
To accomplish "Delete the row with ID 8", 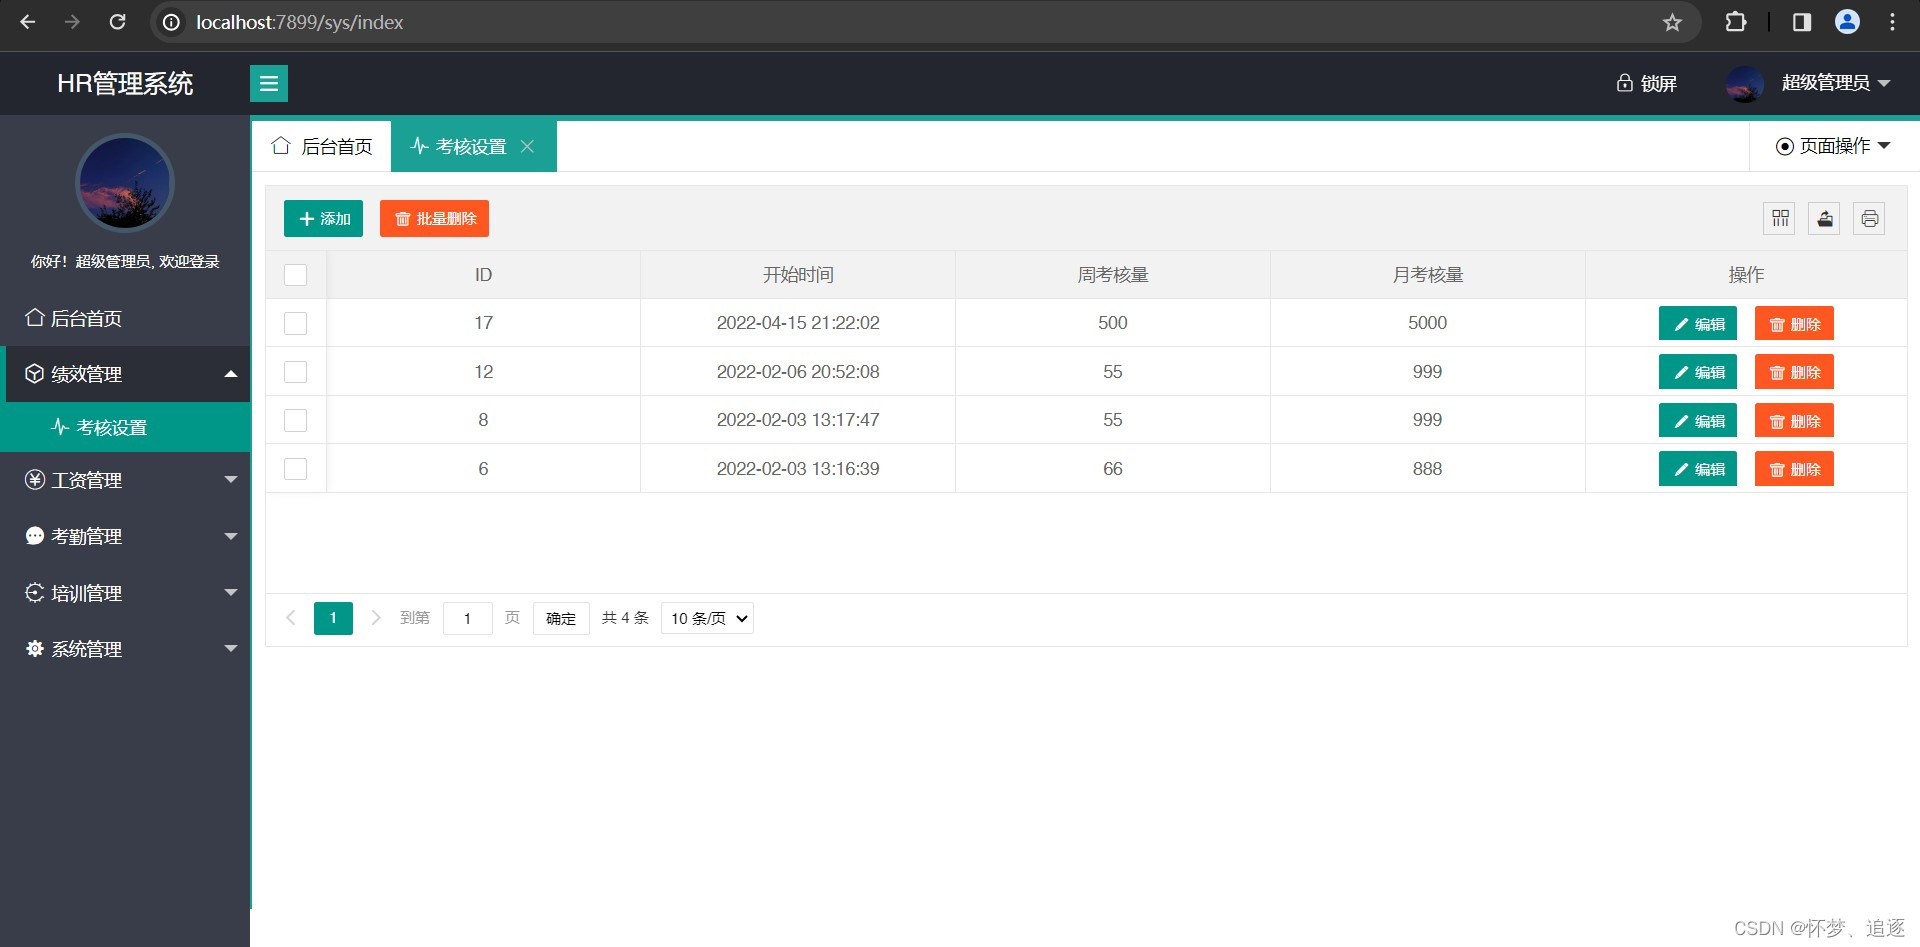I will (1794, 420).
